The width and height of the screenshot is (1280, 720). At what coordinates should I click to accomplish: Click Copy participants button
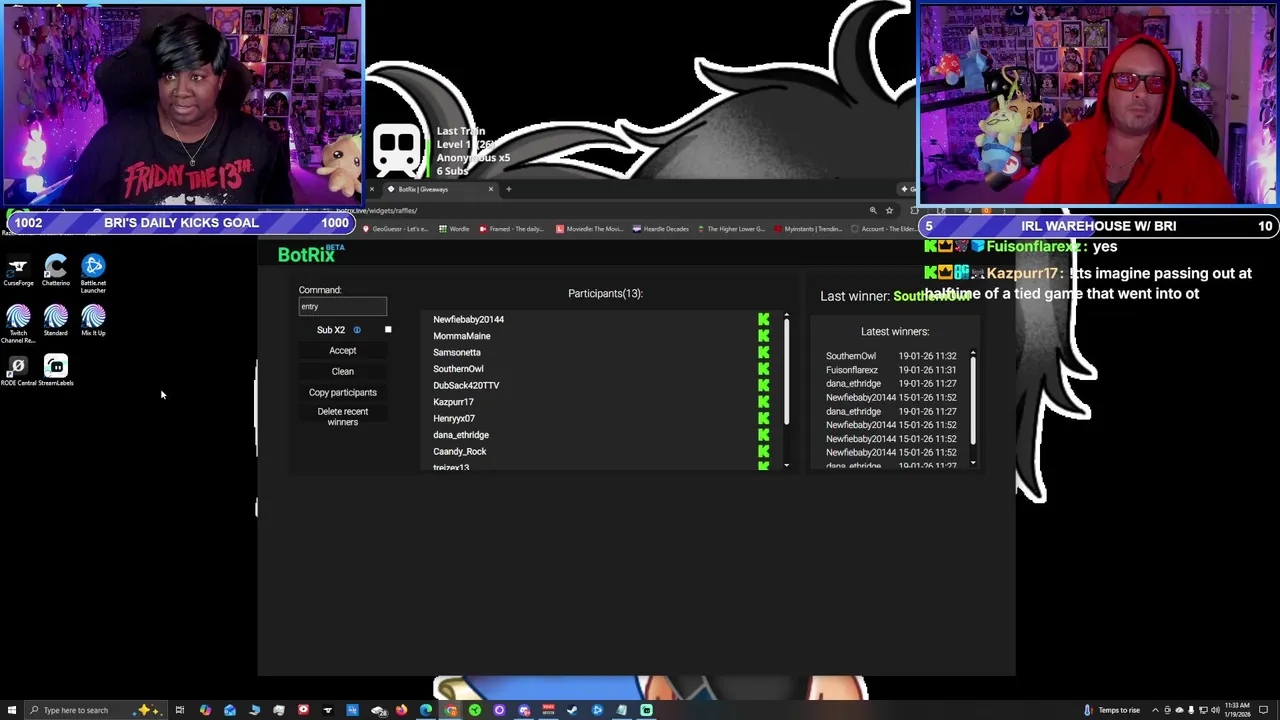342,393
